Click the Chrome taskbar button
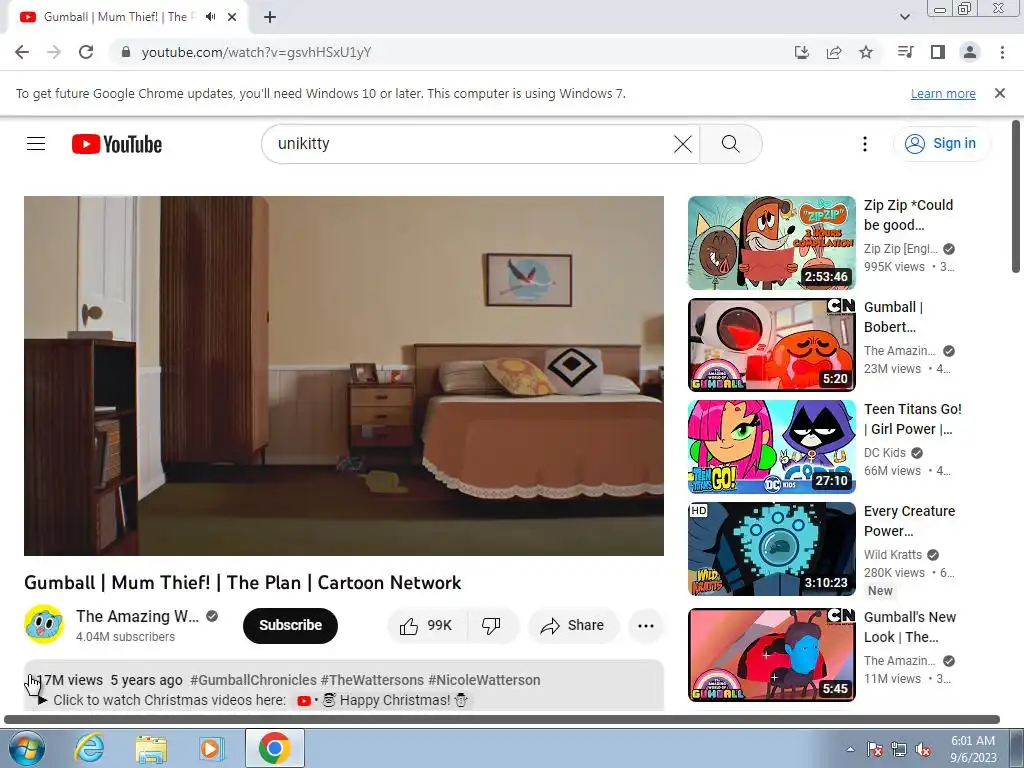 [274, 748]
